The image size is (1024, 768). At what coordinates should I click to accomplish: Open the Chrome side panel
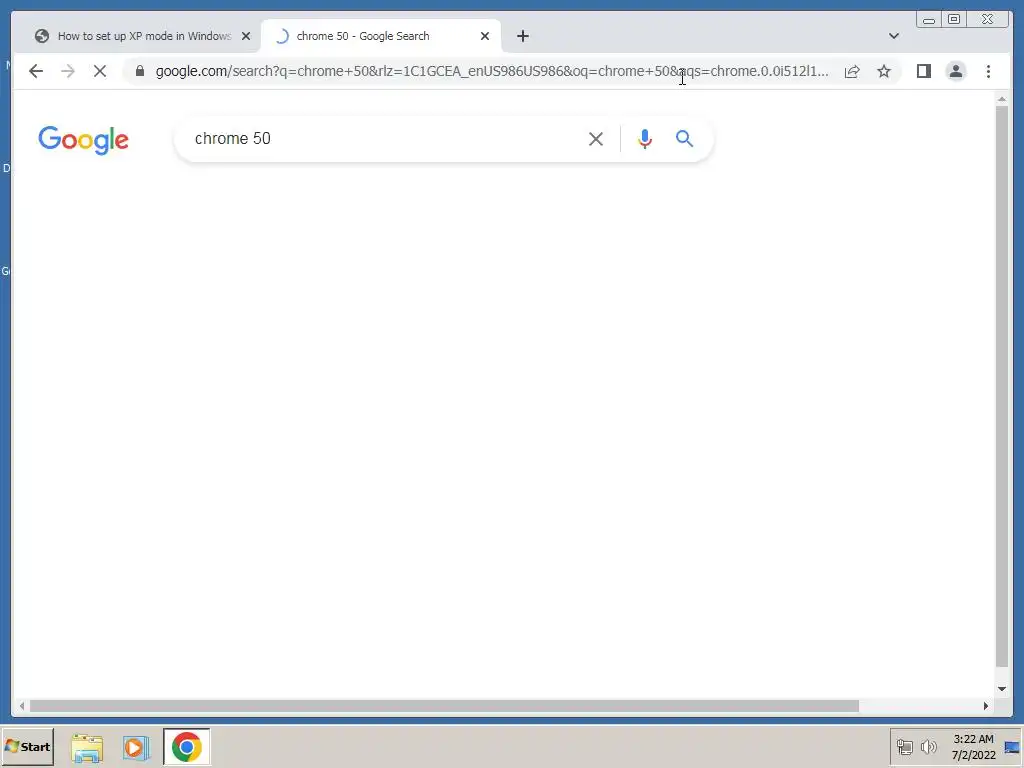coord(923,71)
